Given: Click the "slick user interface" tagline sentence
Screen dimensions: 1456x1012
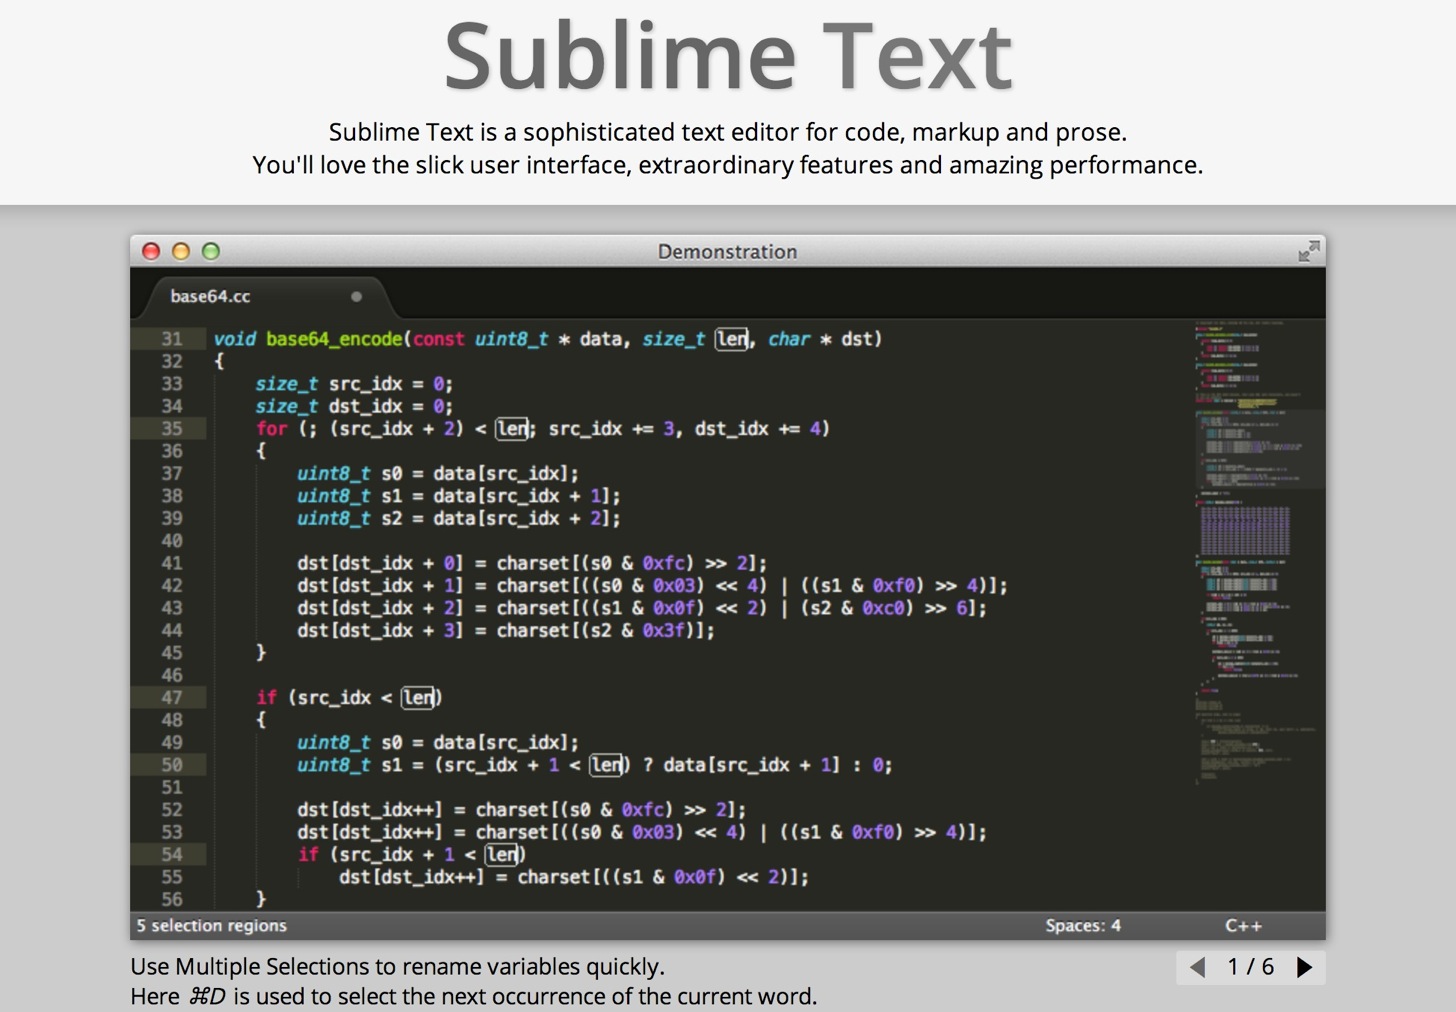Looking at the screenshot, I should [x=728, y=165].
